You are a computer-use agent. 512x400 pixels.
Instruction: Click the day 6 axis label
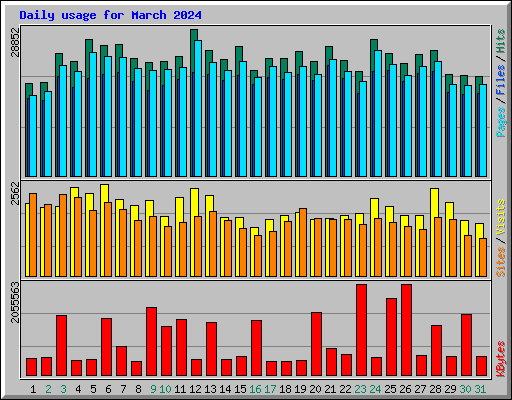(x=108, y=389)
